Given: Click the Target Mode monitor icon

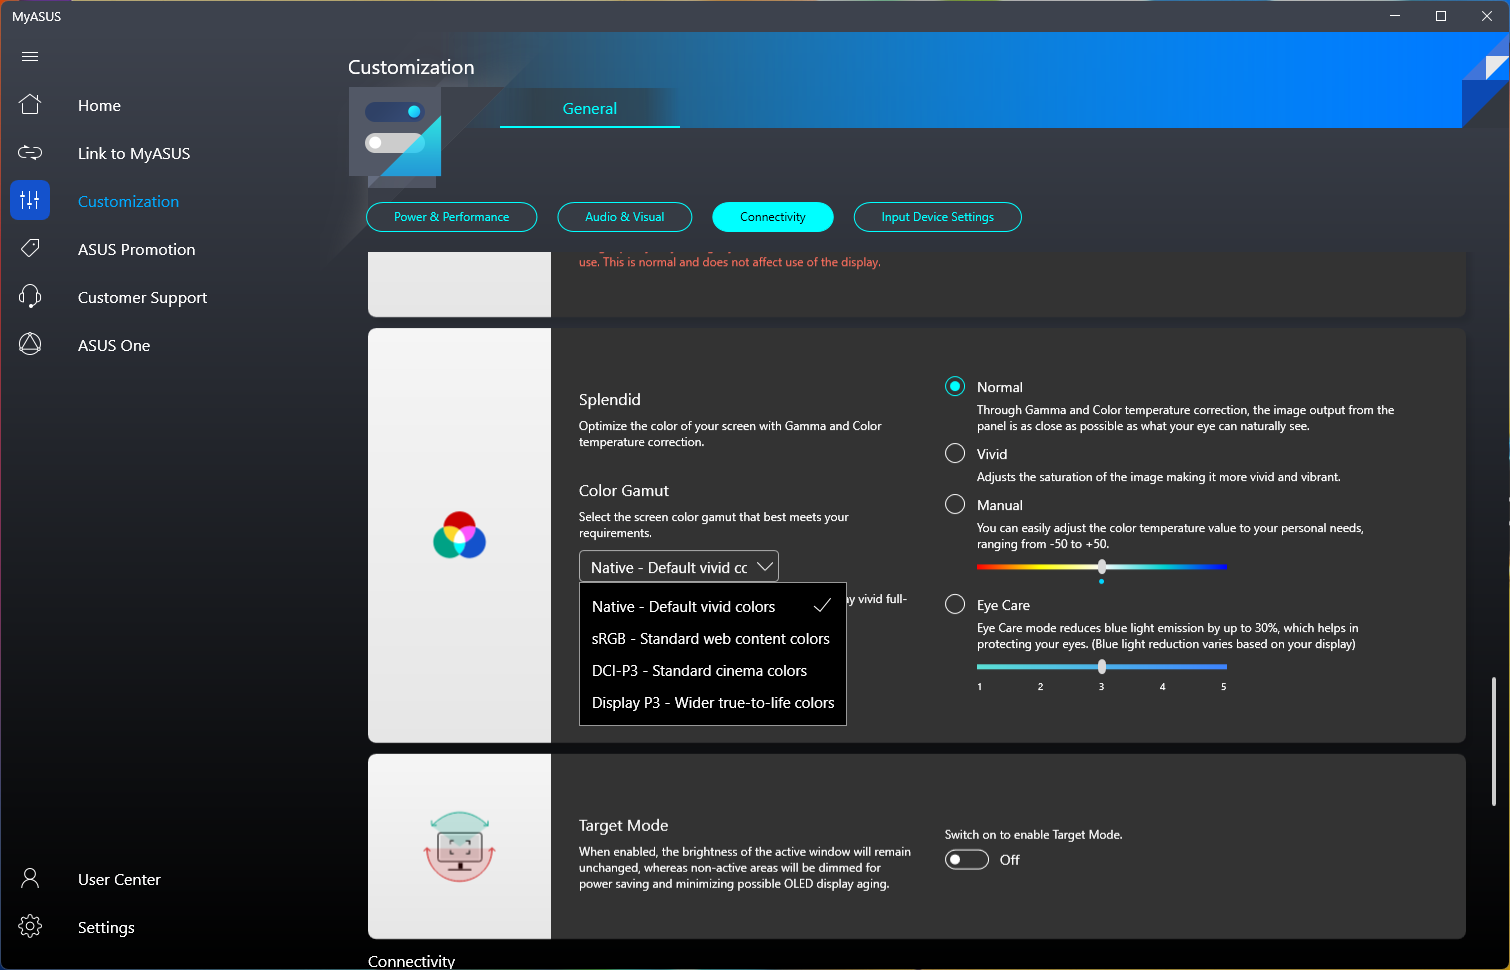Looking at the screenshot, I should (460, 846).
